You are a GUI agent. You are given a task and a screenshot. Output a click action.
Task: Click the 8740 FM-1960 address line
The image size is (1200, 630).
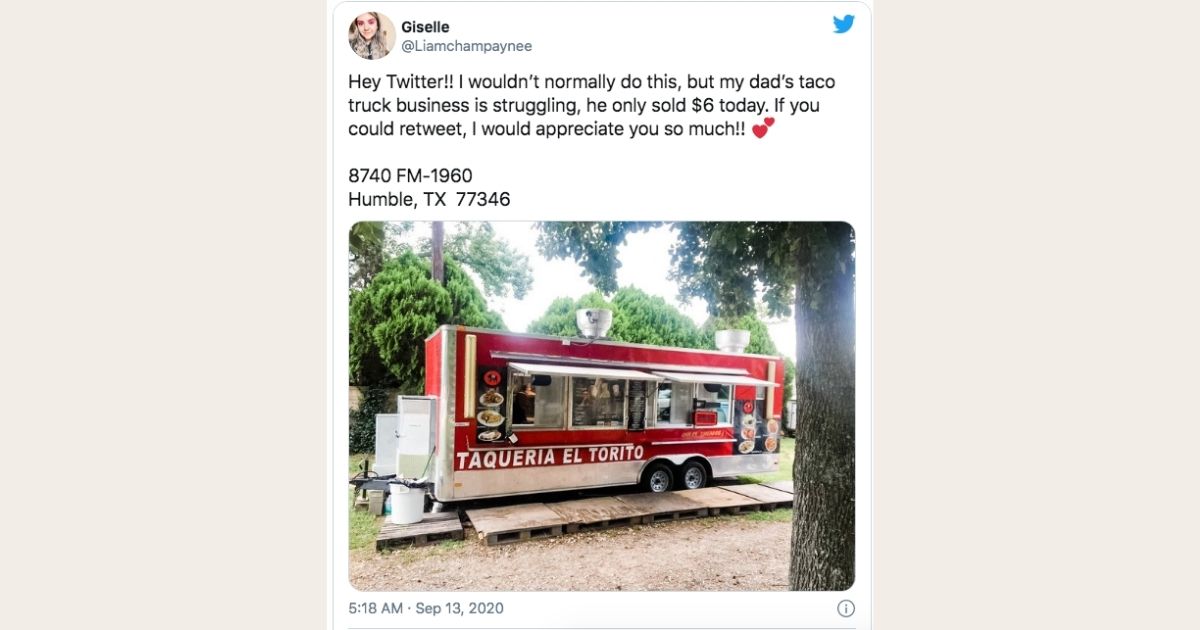tap(410, 176)
